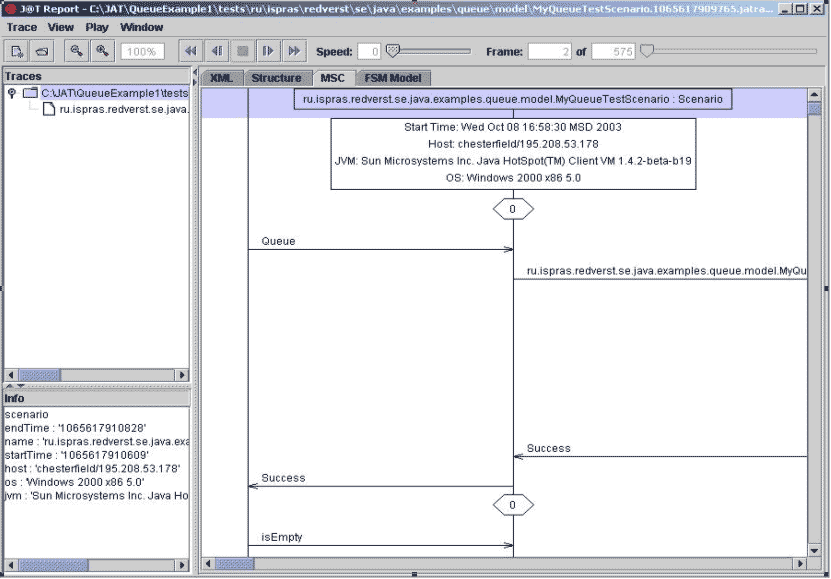The height and width of the screenshot is (579, 831).
Task: Select the ru.ispras.redverst trace file item
Action: coord(122,108)
